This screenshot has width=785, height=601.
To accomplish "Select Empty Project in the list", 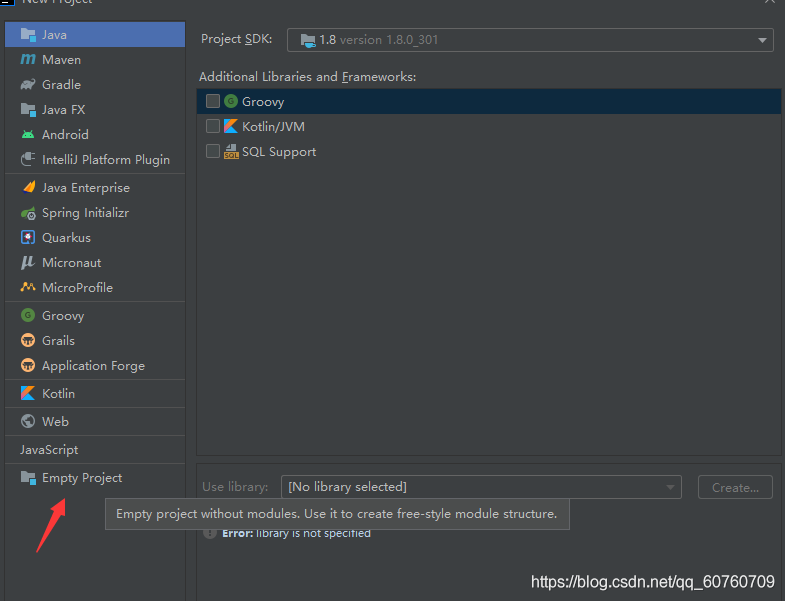I will (95, 478).
